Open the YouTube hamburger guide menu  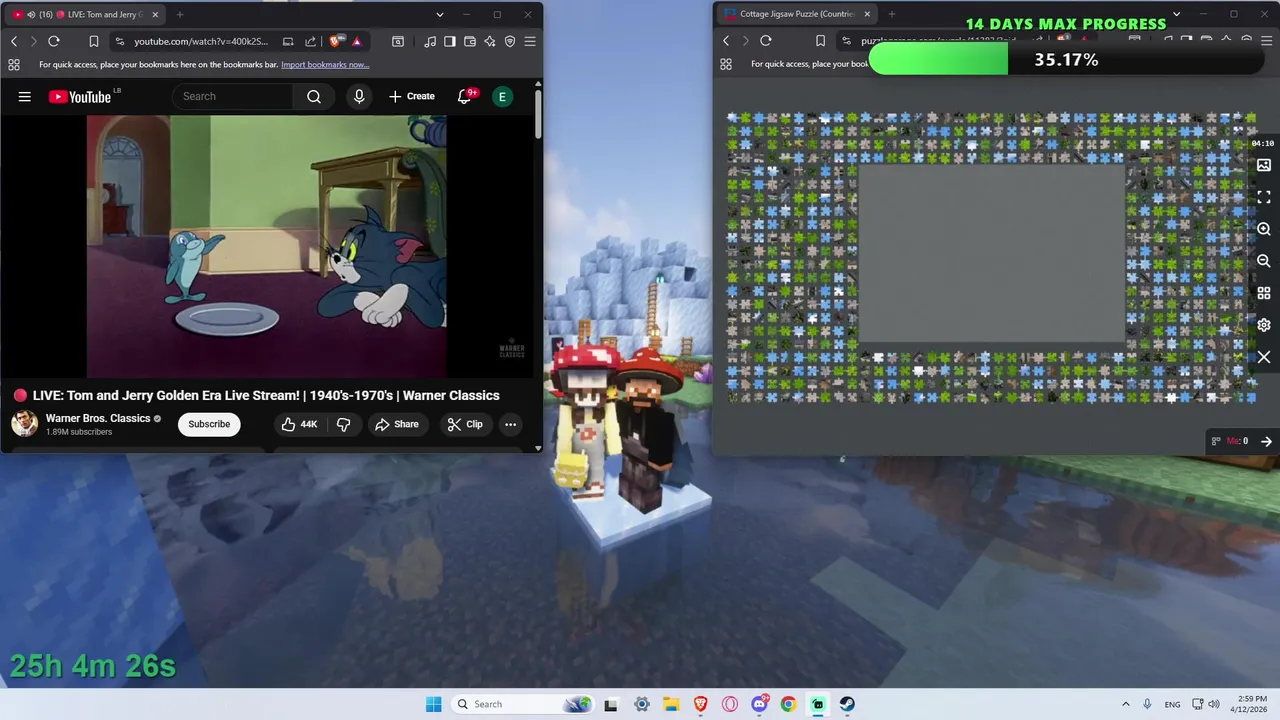(25, 96)
